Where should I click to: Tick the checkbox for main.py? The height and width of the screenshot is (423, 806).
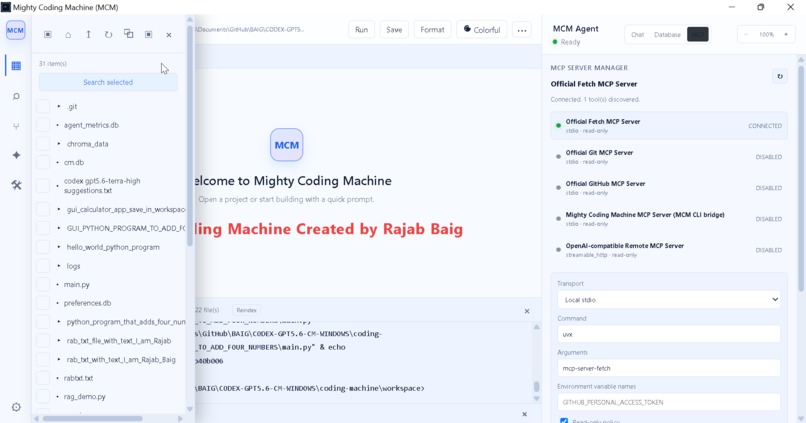click(43, 284)
